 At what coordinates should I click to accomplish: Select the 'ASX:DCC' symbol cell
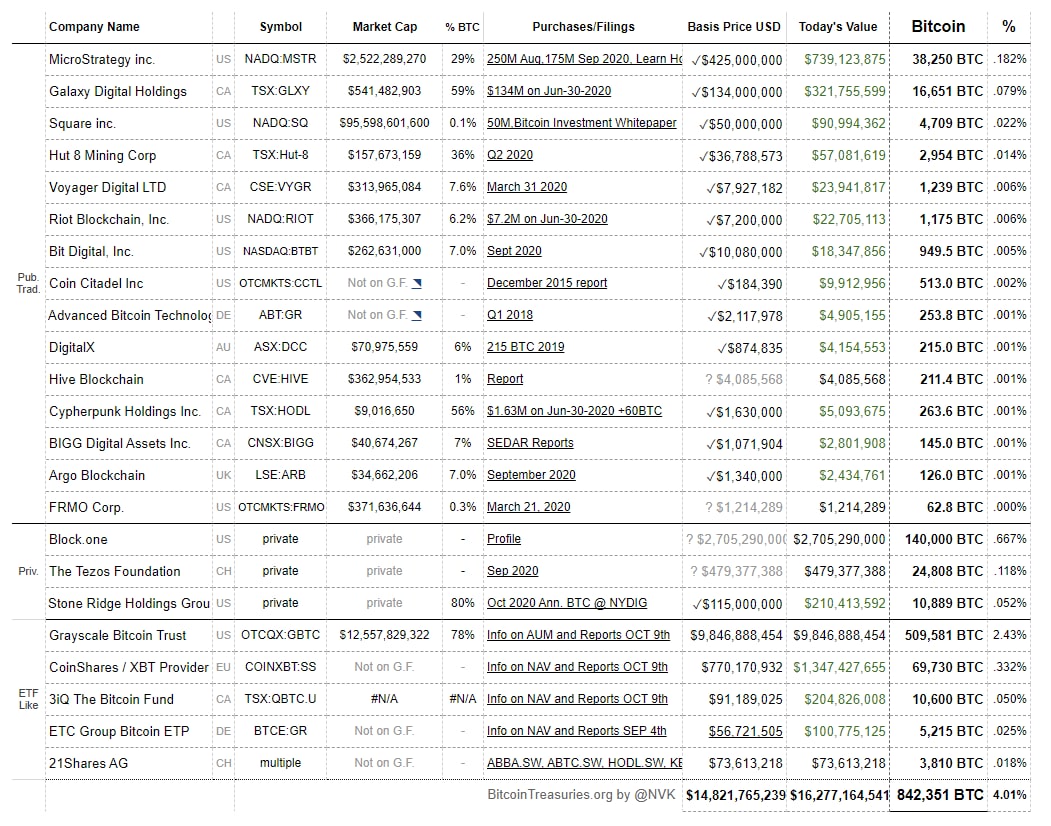point(280,347)
